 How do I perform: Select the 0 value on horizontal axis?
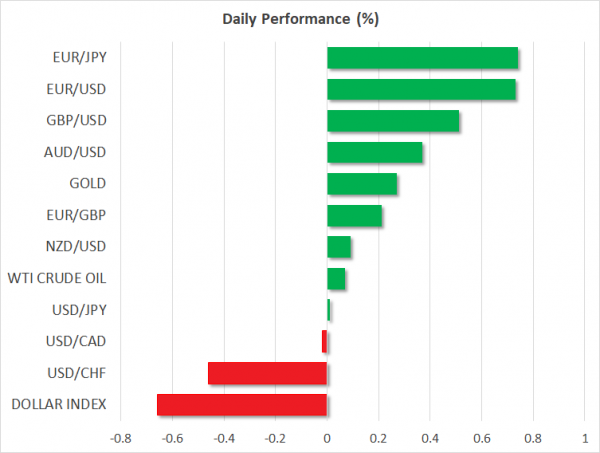[x=327, y=438]
